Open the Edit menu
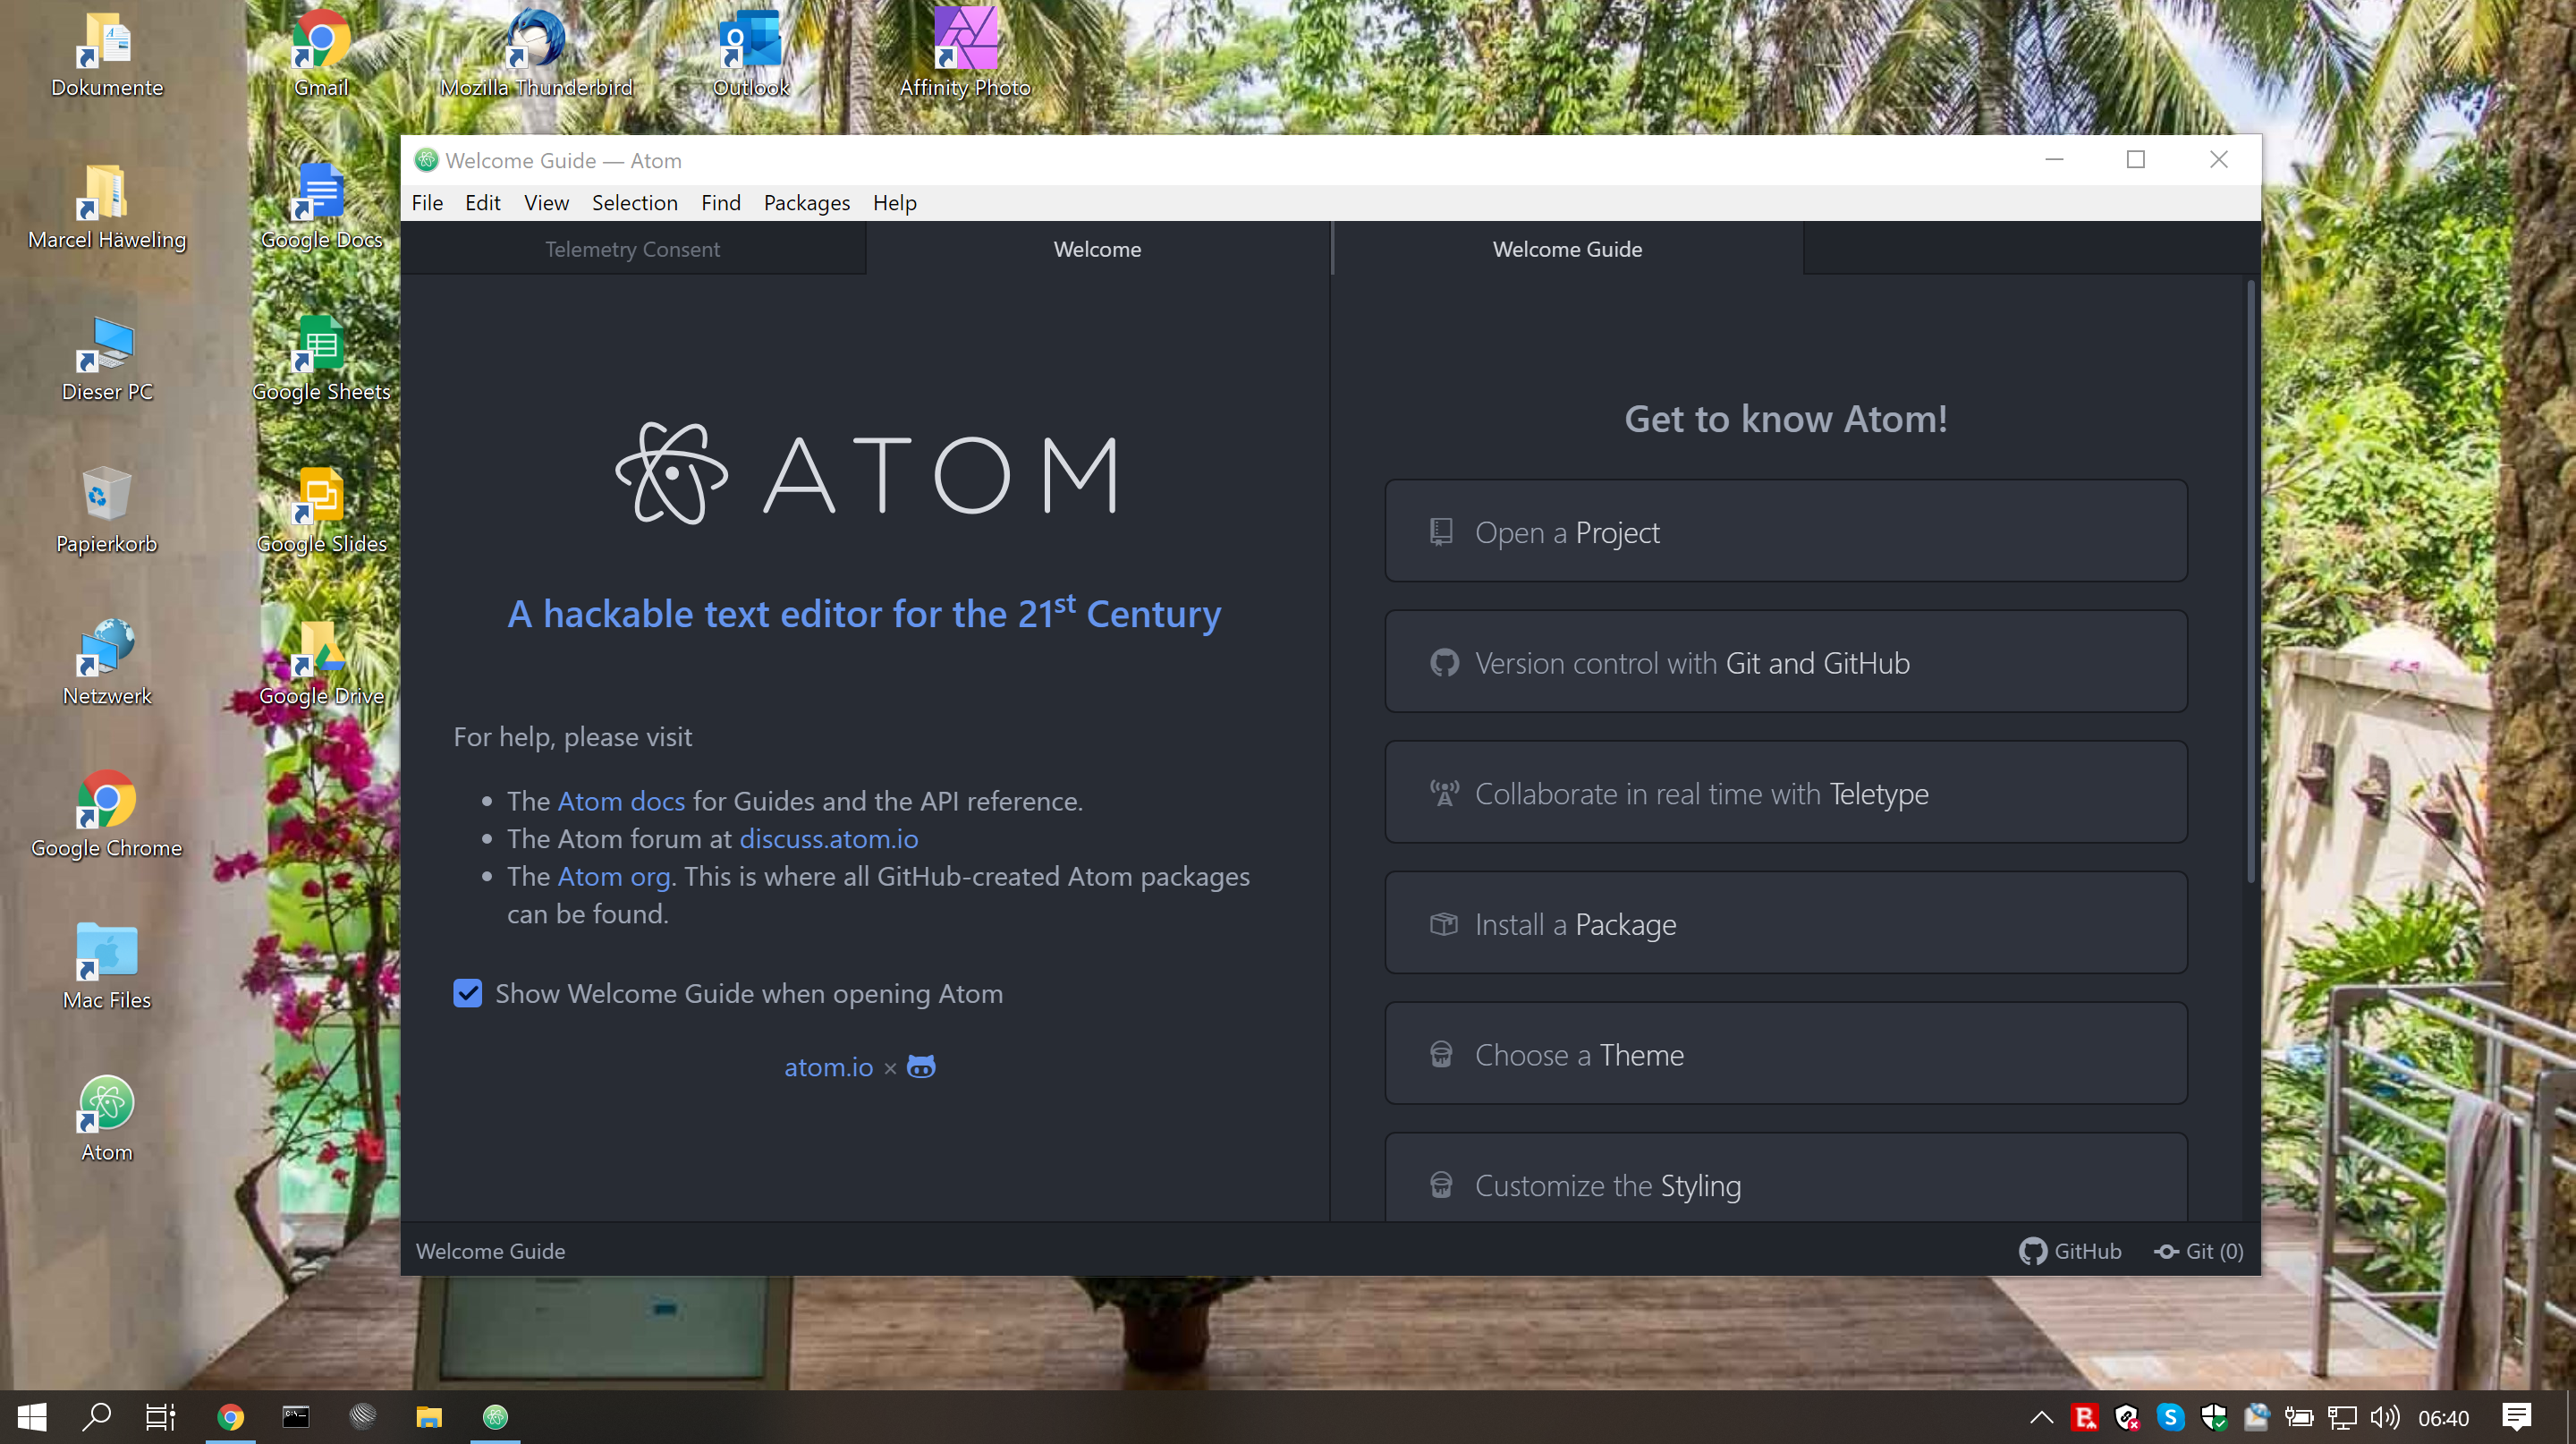This screenshot has width=2576, height=1444. 482,202
